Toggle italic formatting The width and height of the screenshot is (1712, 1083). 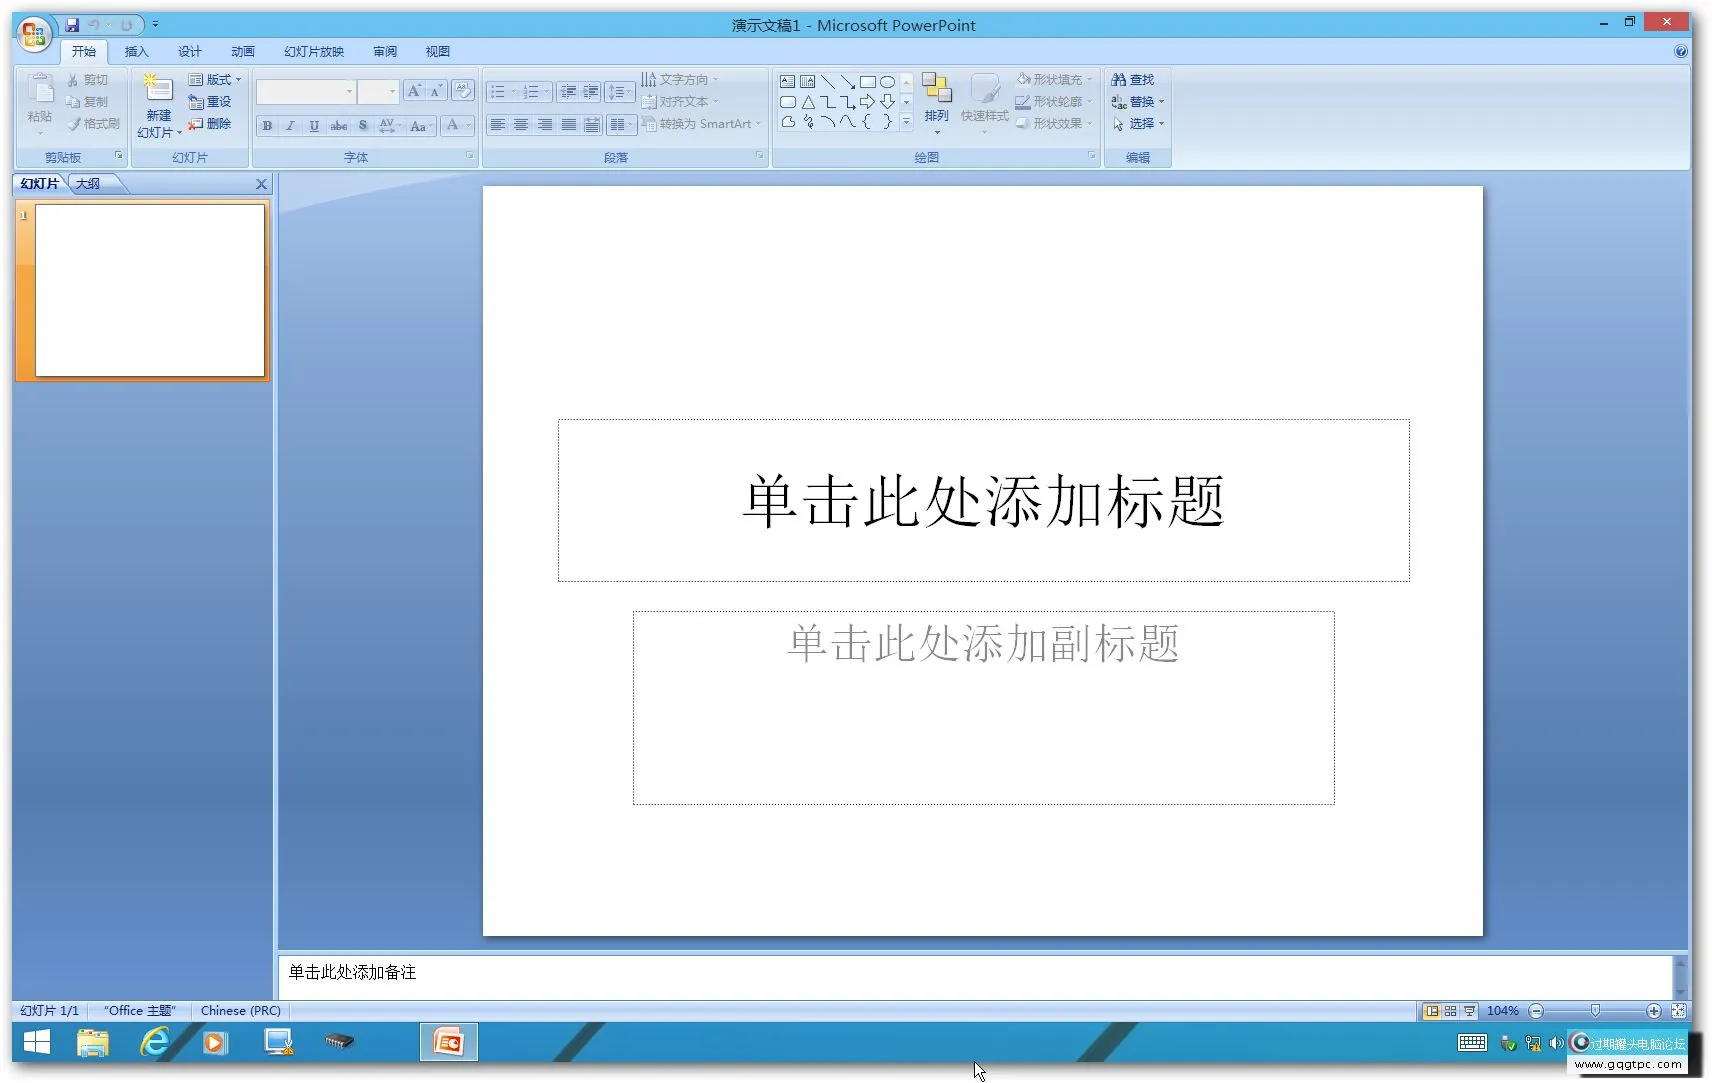[290, 126]
